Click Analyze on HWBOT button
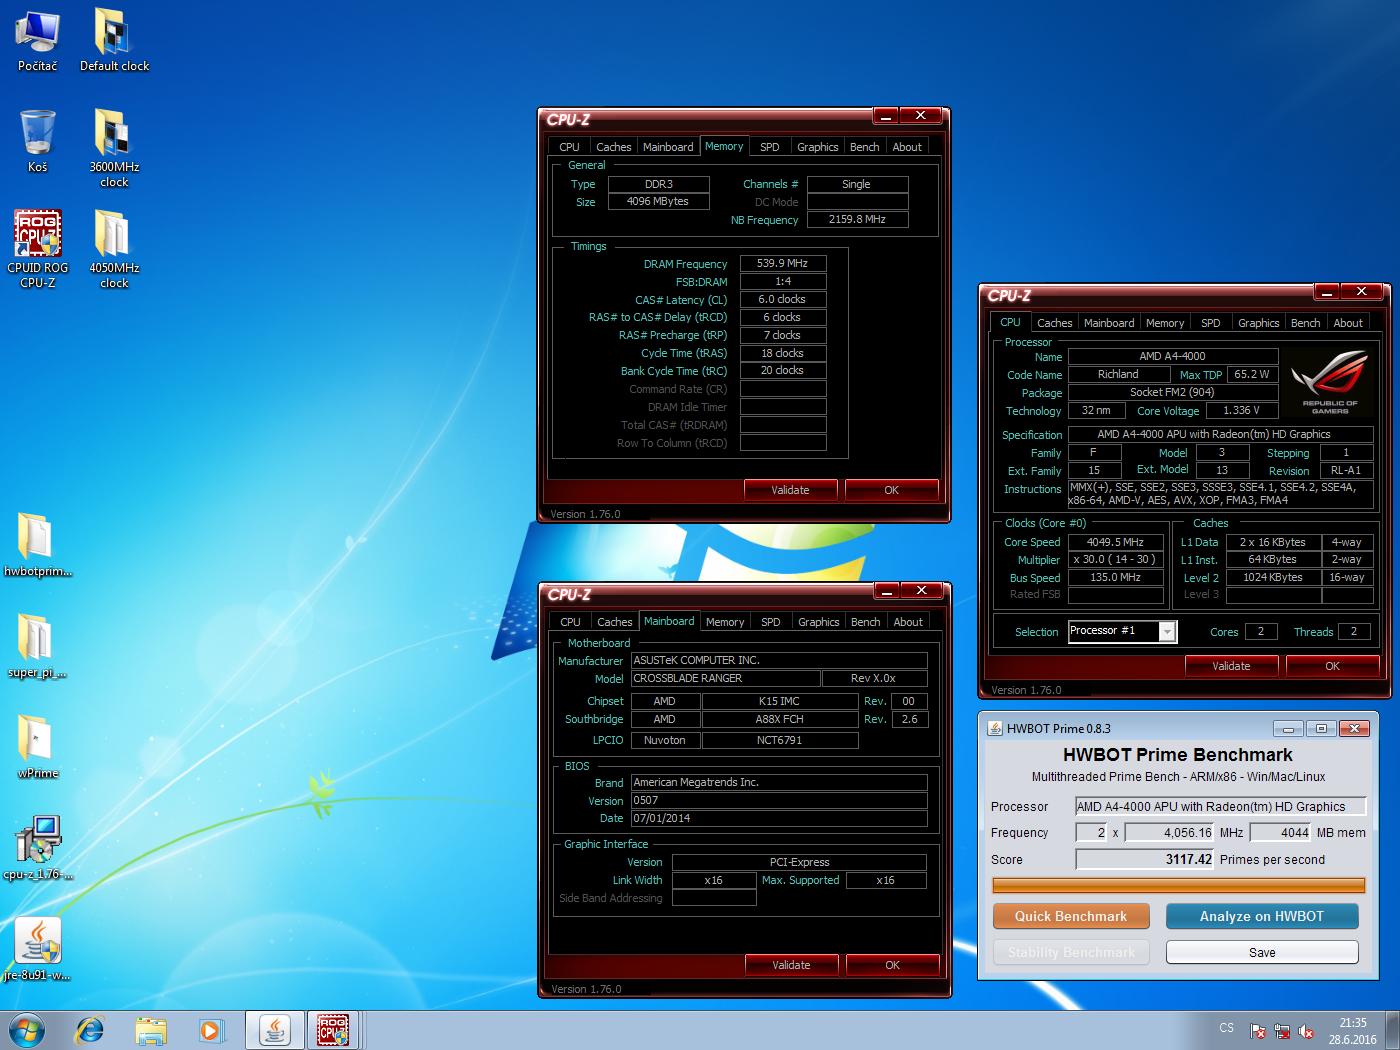 tap(1262, 916)
